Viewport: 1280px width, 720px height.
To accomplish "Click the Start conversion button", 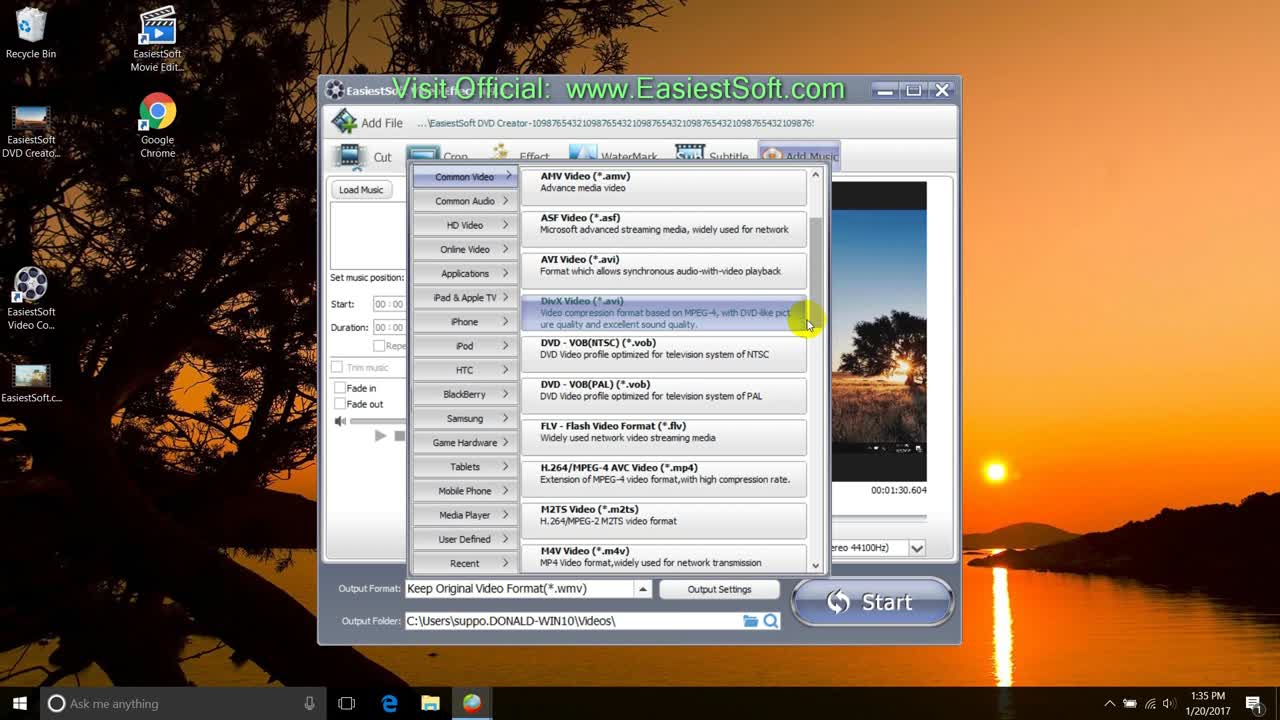I will [x=872, y=602].
